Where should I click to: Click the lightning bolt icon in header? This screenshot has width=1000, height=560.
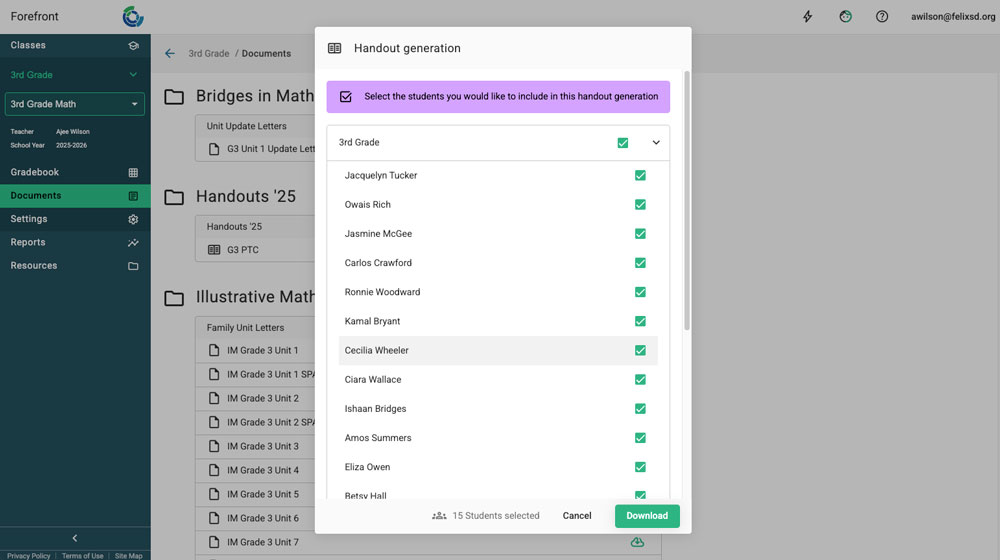pyautogui.click(x=808, y=17)
